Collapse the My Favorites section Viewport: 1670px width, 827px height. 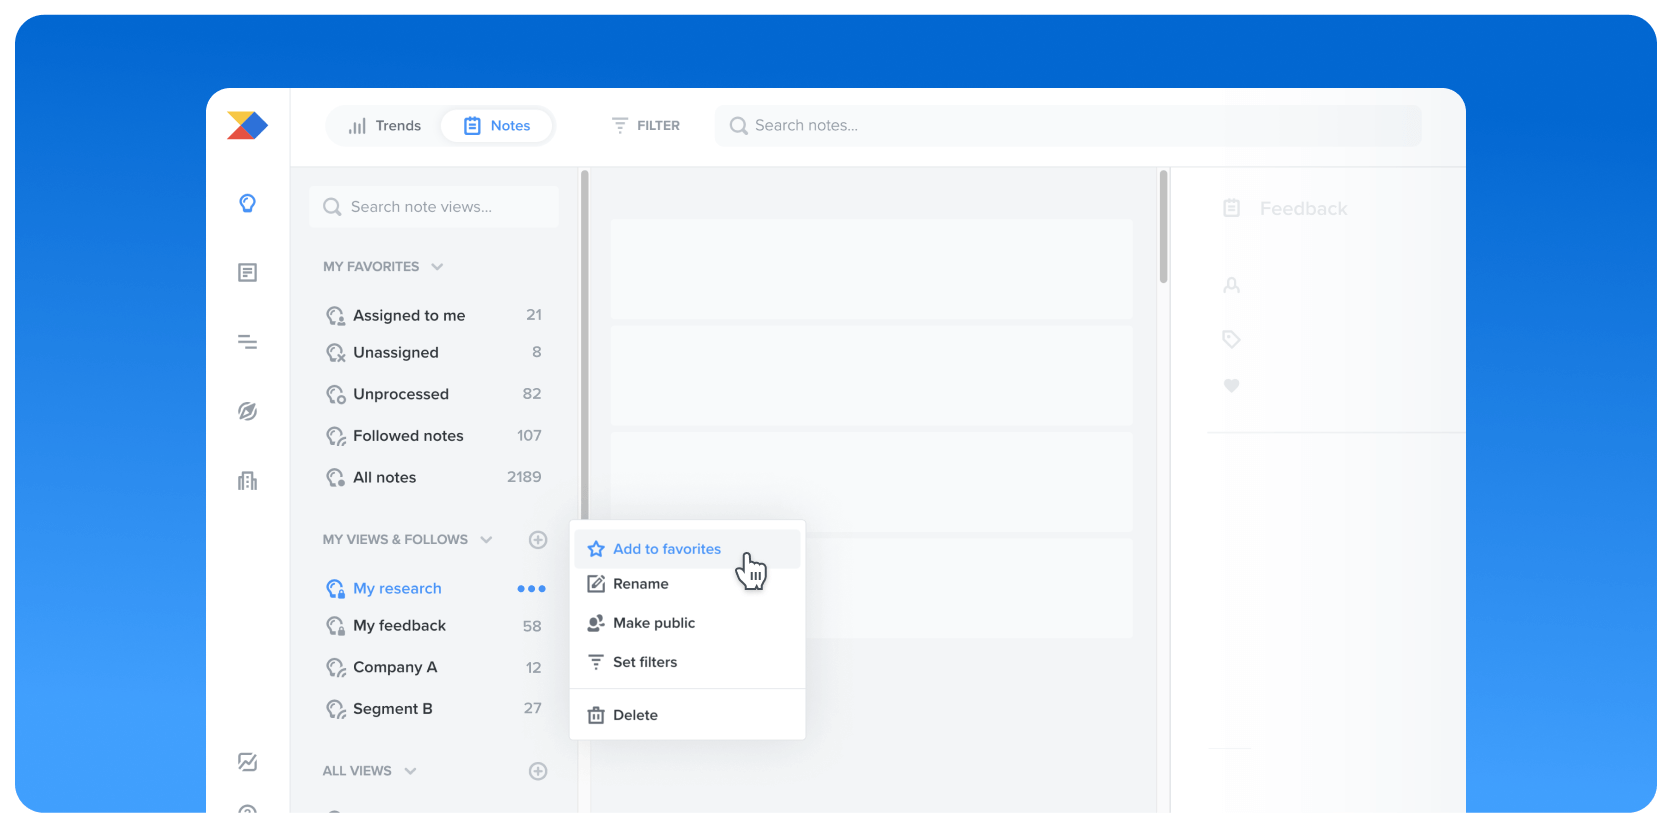[x=437, y=267]
